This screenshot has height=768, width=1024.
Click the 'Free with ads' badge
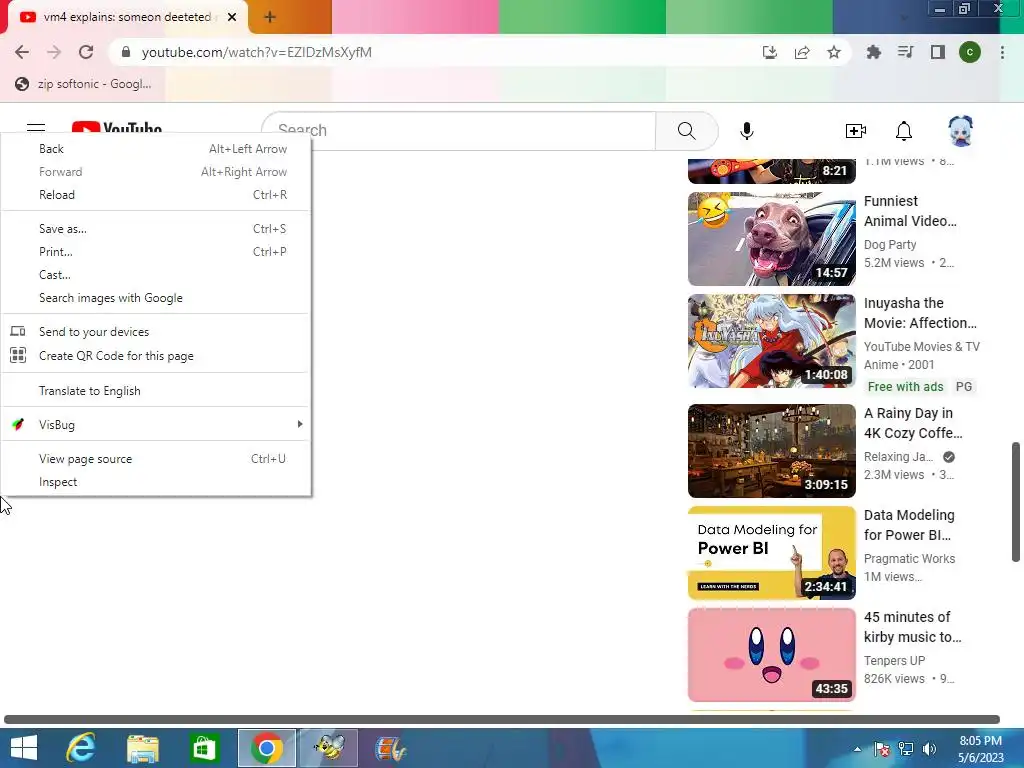pyautogui.click(x=905, y=387)
